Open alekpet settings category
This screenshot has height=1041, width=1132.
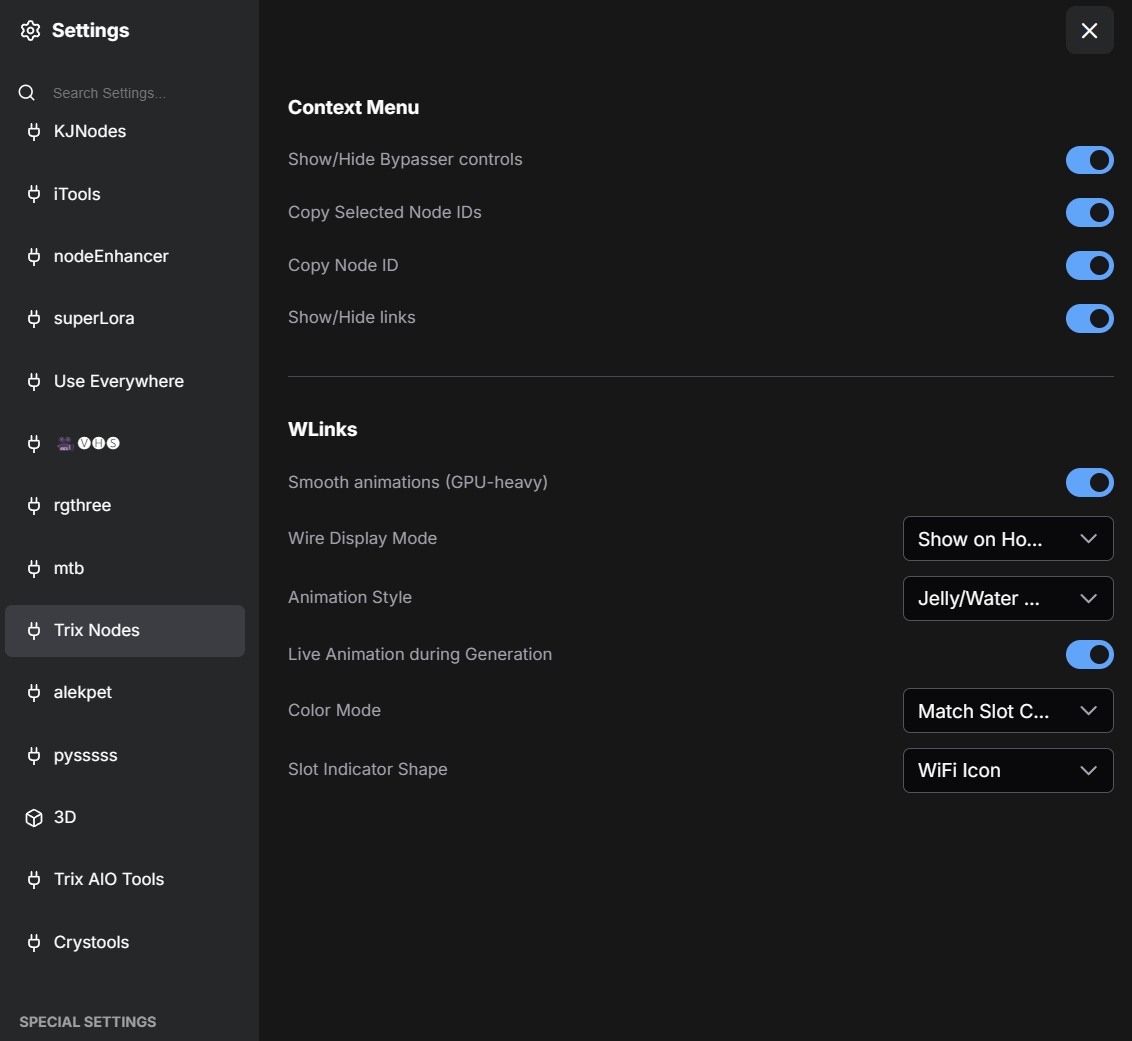click(125, 692)
